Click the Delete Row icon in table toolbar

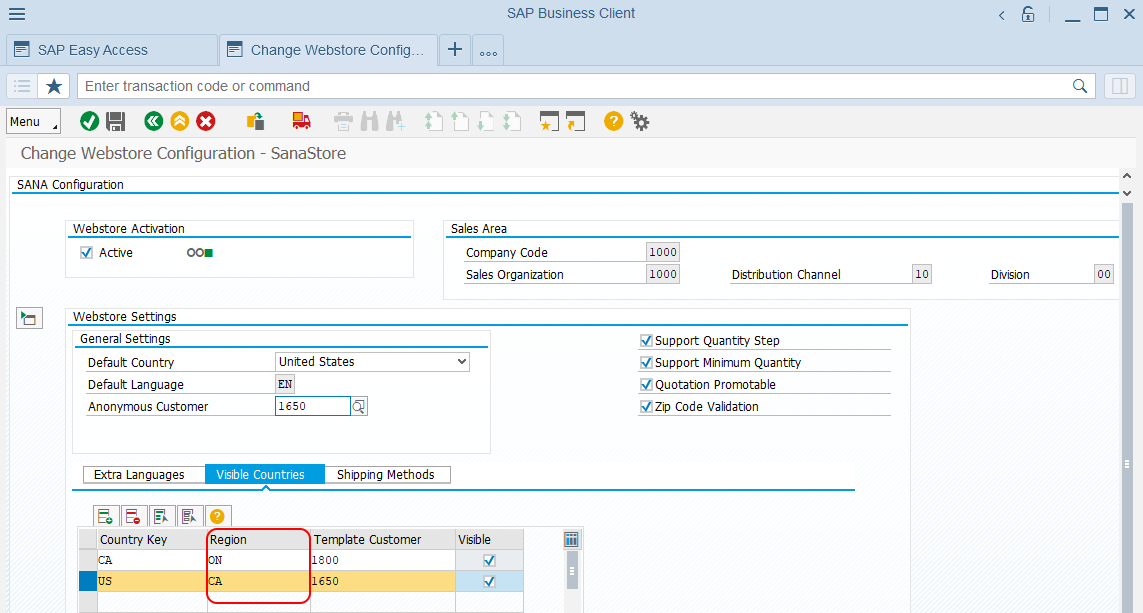click(133, 517)
